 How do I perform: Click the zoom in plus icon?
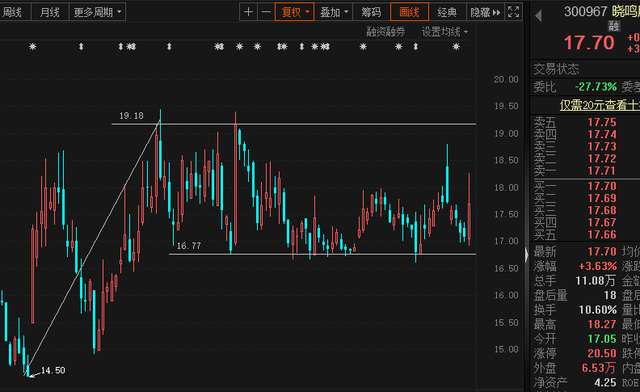(248, 12)
